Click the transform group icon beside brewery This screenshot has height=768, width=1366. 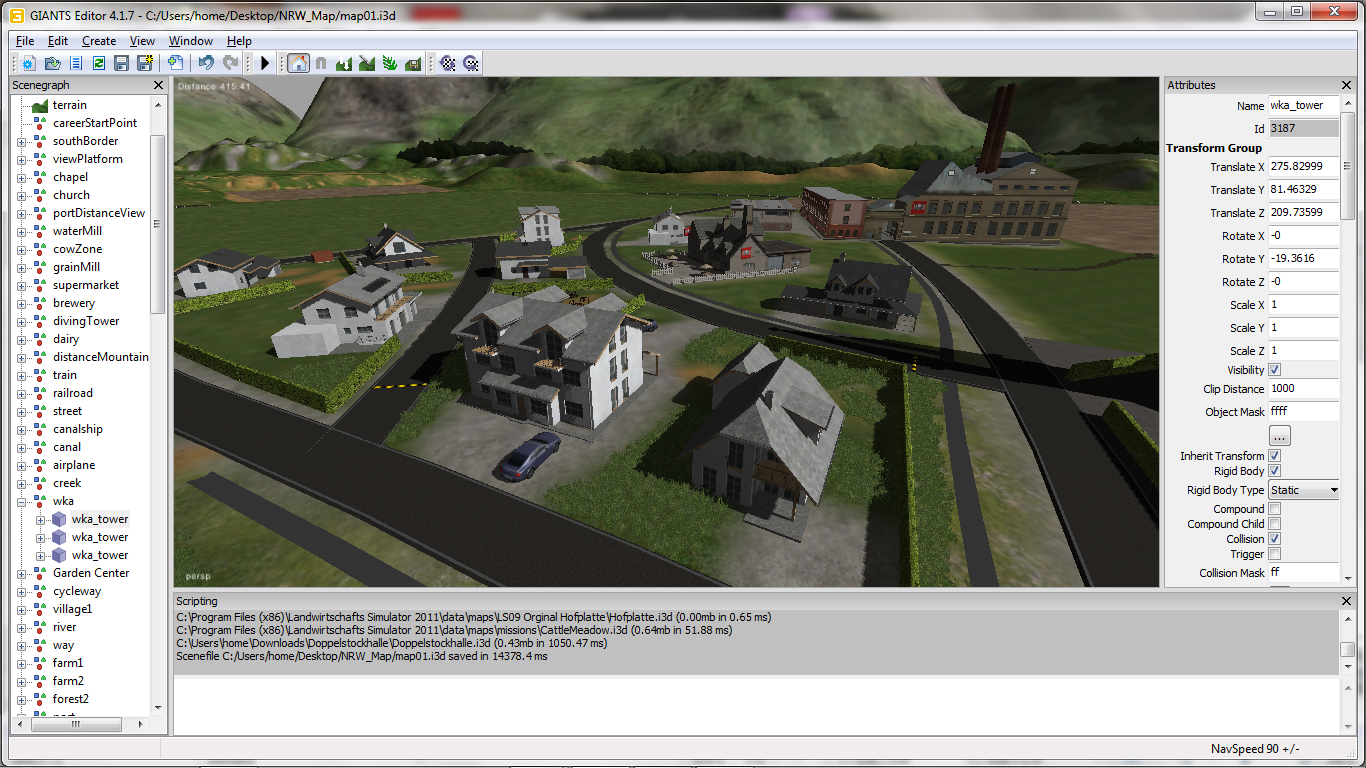click(x=40, y=303)
